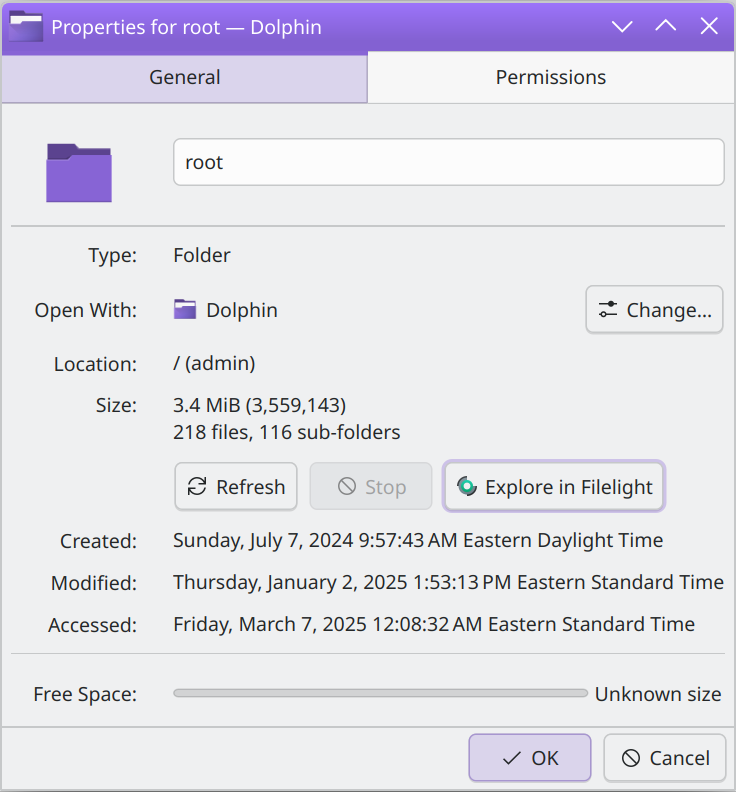Click the large purple folder icon

click(79, 172)
